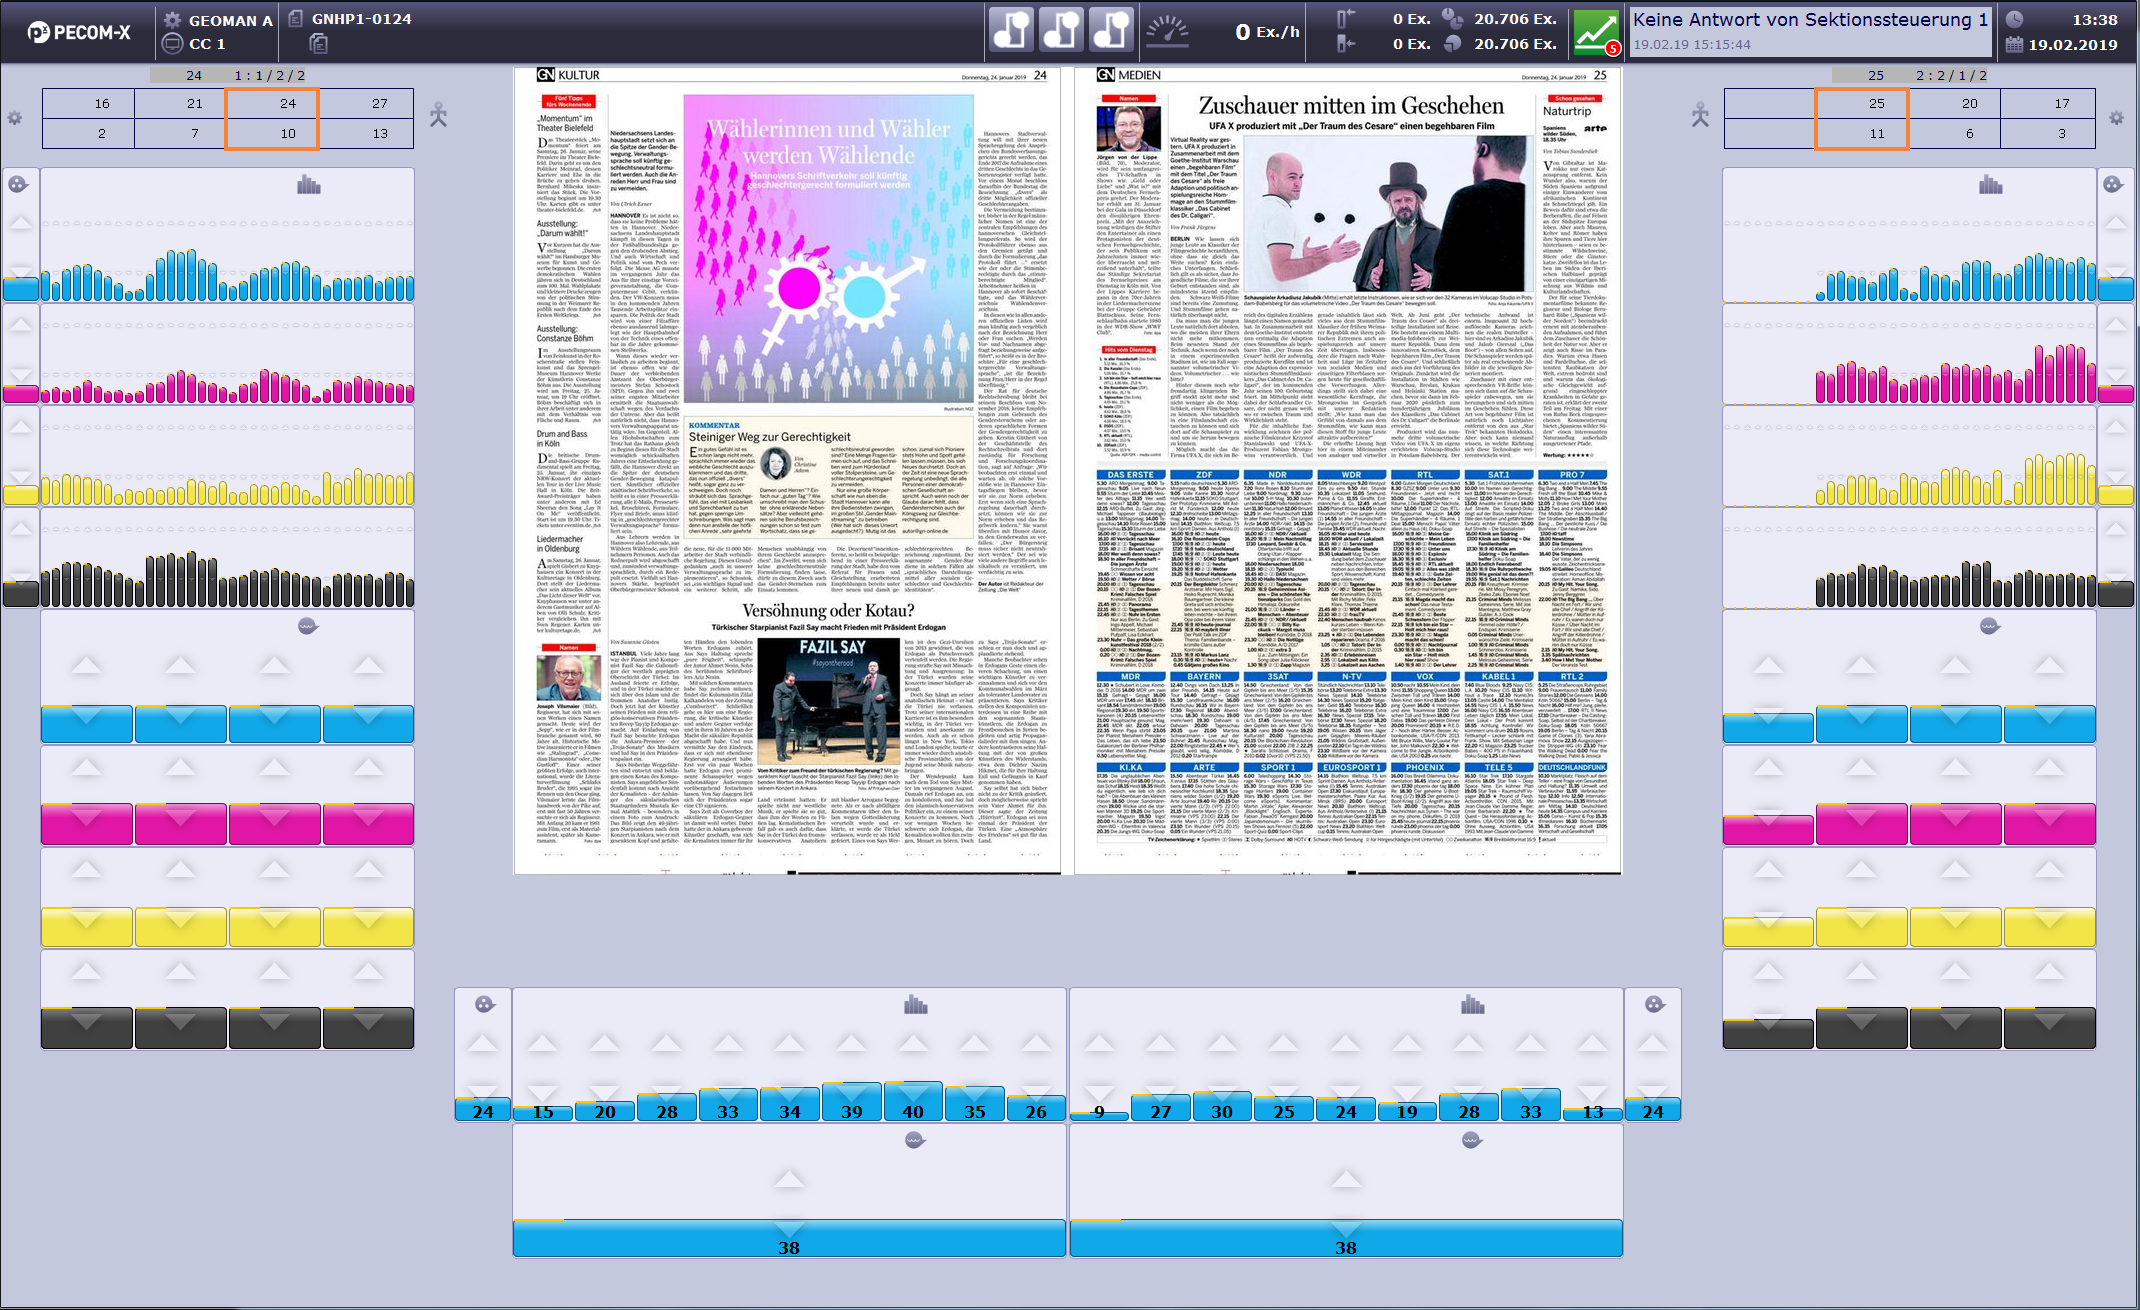Image resolution: width=2140 pixels, height=1310 pixels.
Task: Raise the bottom-left dampening value 38
Action: 788,1180
